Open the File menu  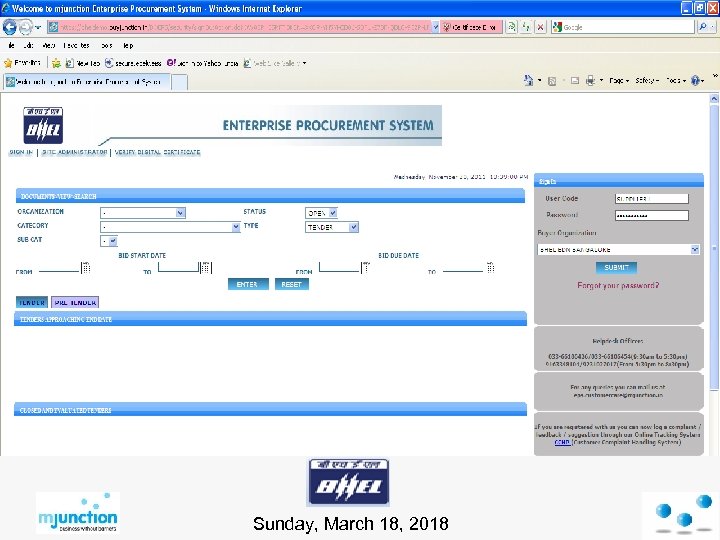(11, 45)
